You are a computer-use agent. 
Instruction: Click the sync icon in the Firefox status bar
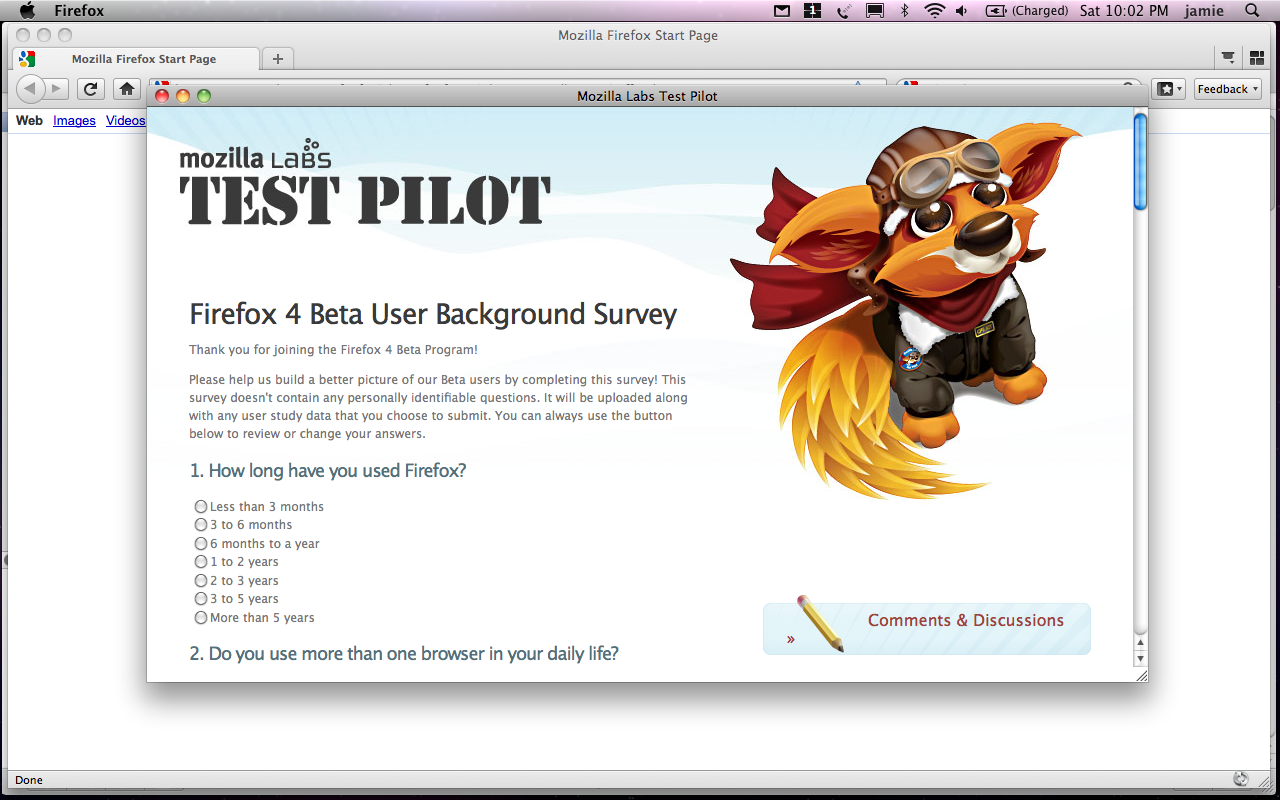tap(1241, 779)
